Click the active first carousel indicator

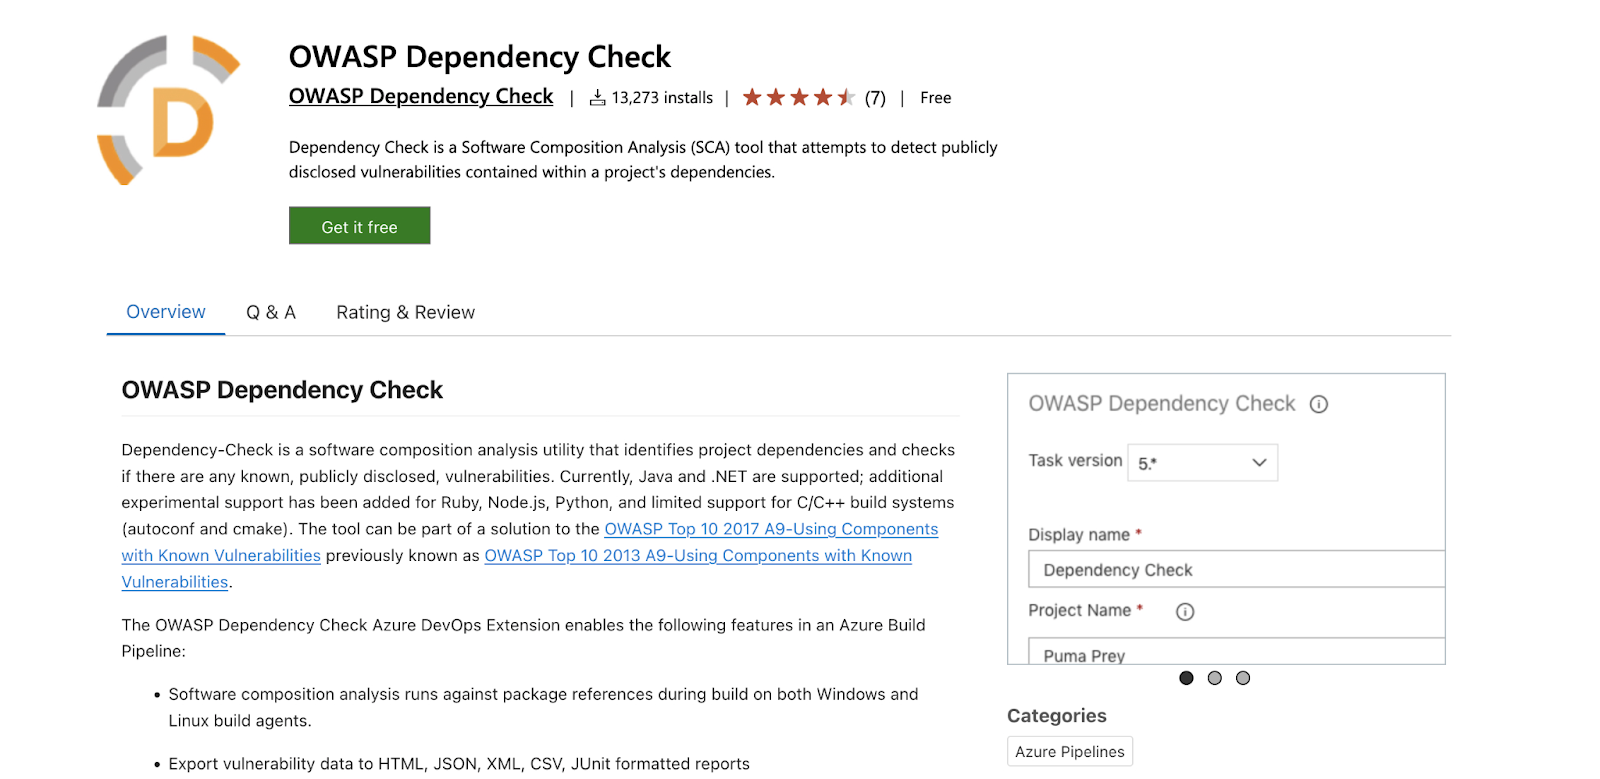(x=1186, y=677)
